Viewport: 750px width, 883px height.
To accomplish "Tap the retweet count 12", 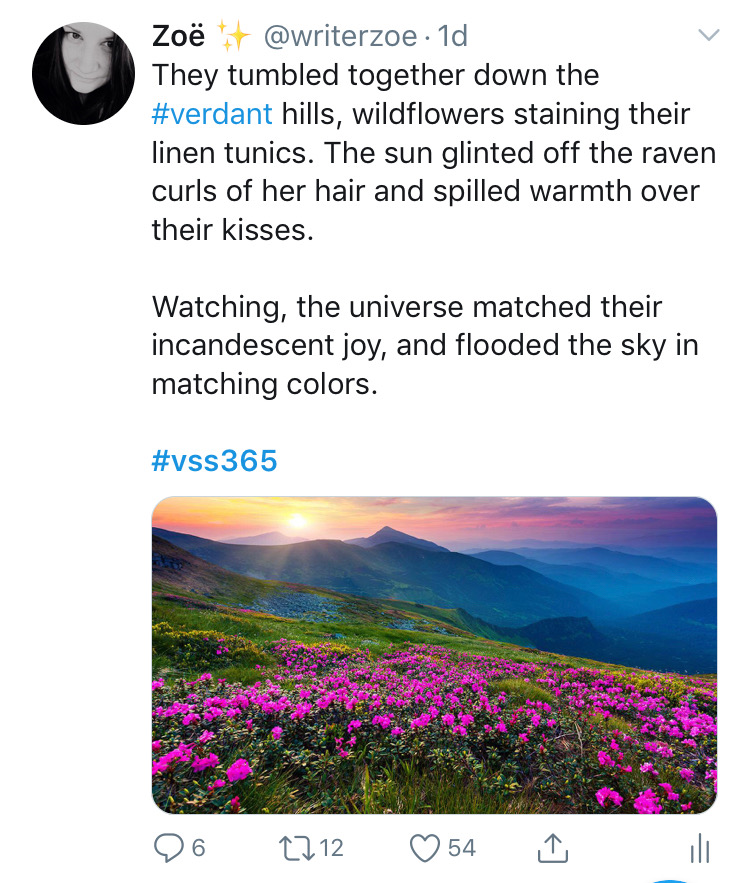I will click(332, 848).
